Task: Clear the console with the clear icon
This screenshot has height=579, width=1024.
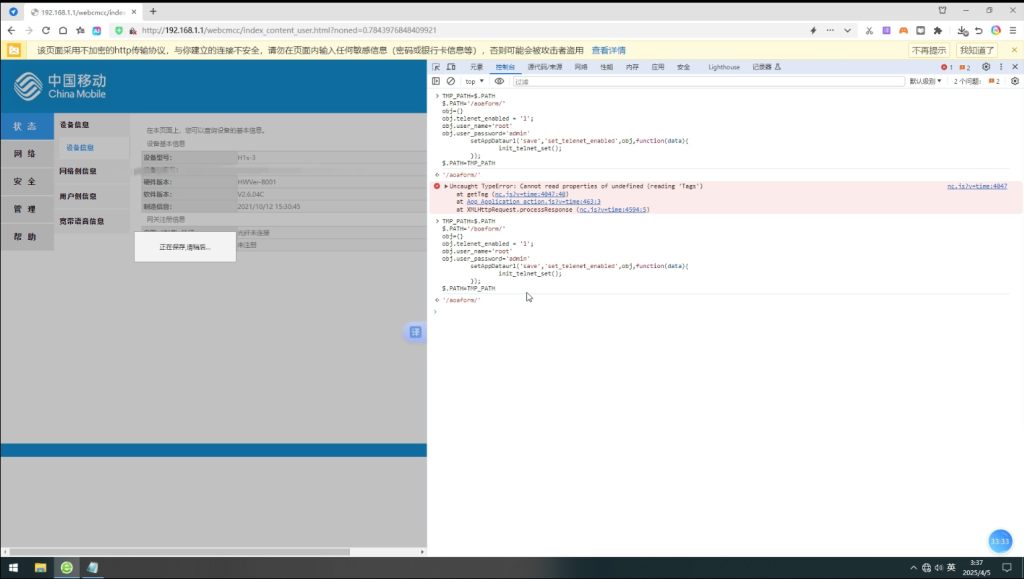Action: tap(450, 81)
